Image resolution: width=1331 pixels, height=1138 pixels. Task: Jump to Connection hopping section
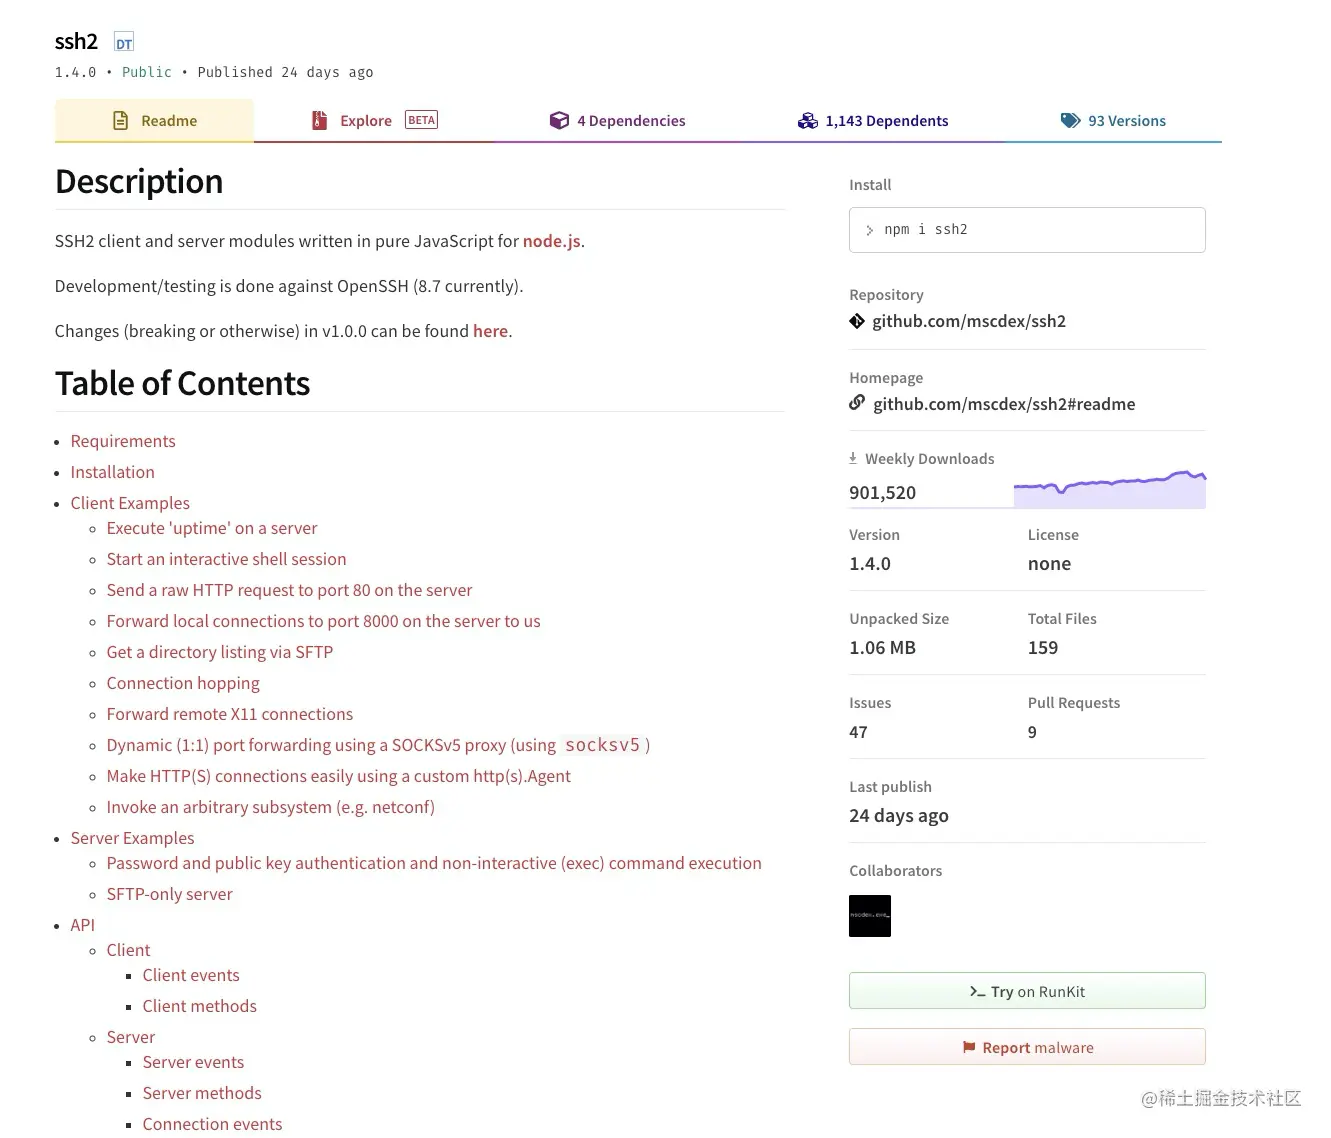(x=183, y=683)
